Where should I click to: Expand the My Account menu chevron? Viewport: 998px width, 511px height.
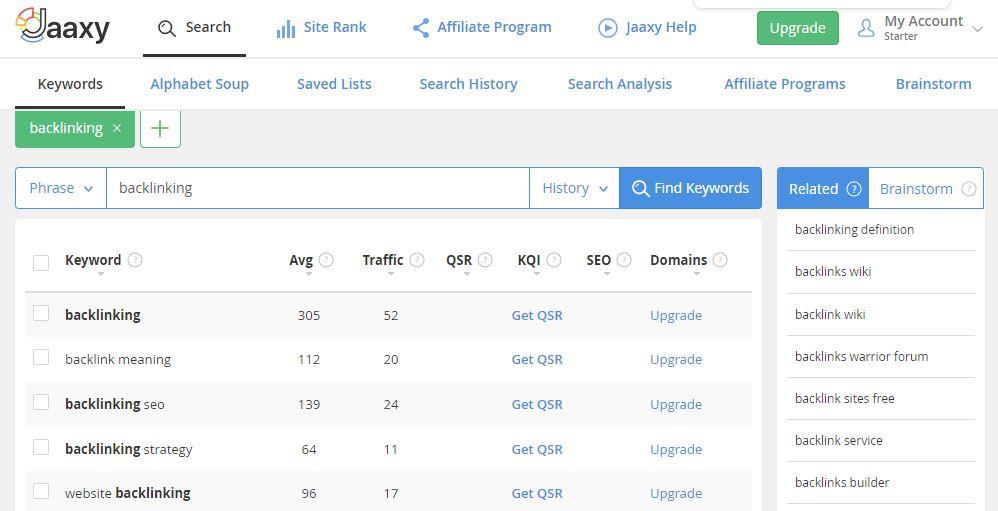point(978,29)
